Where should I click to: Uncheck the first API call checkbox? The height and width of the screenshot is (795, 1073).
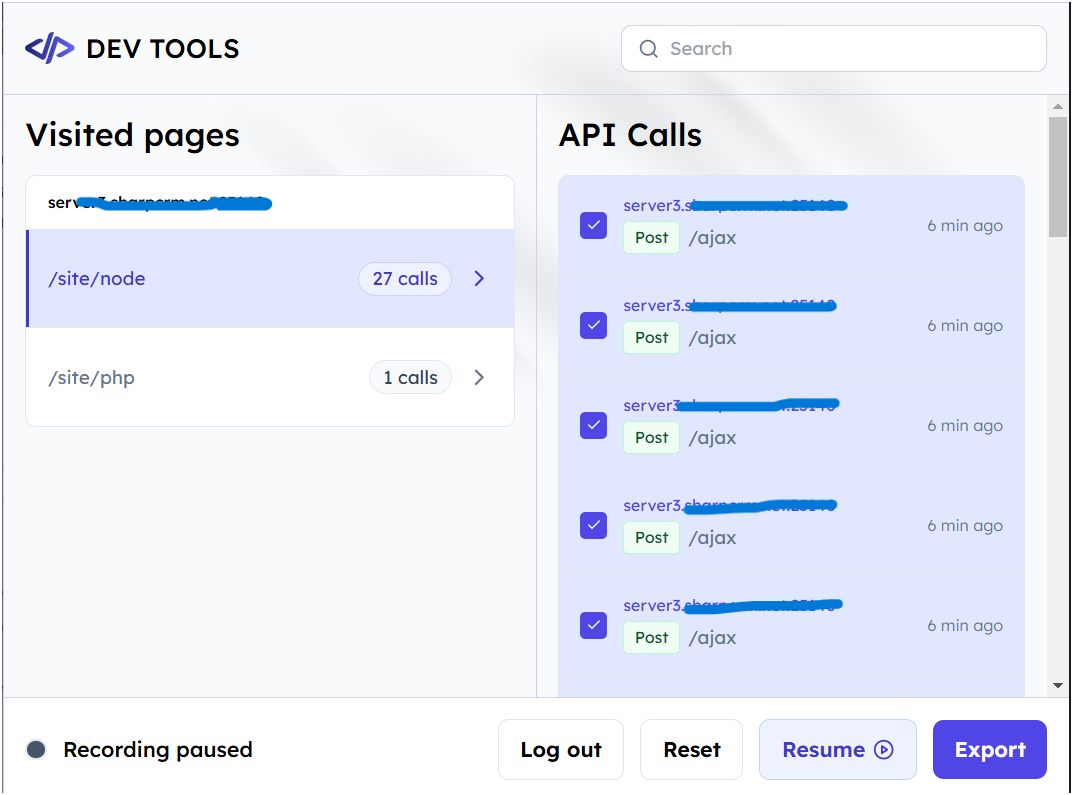pos(593,225)
